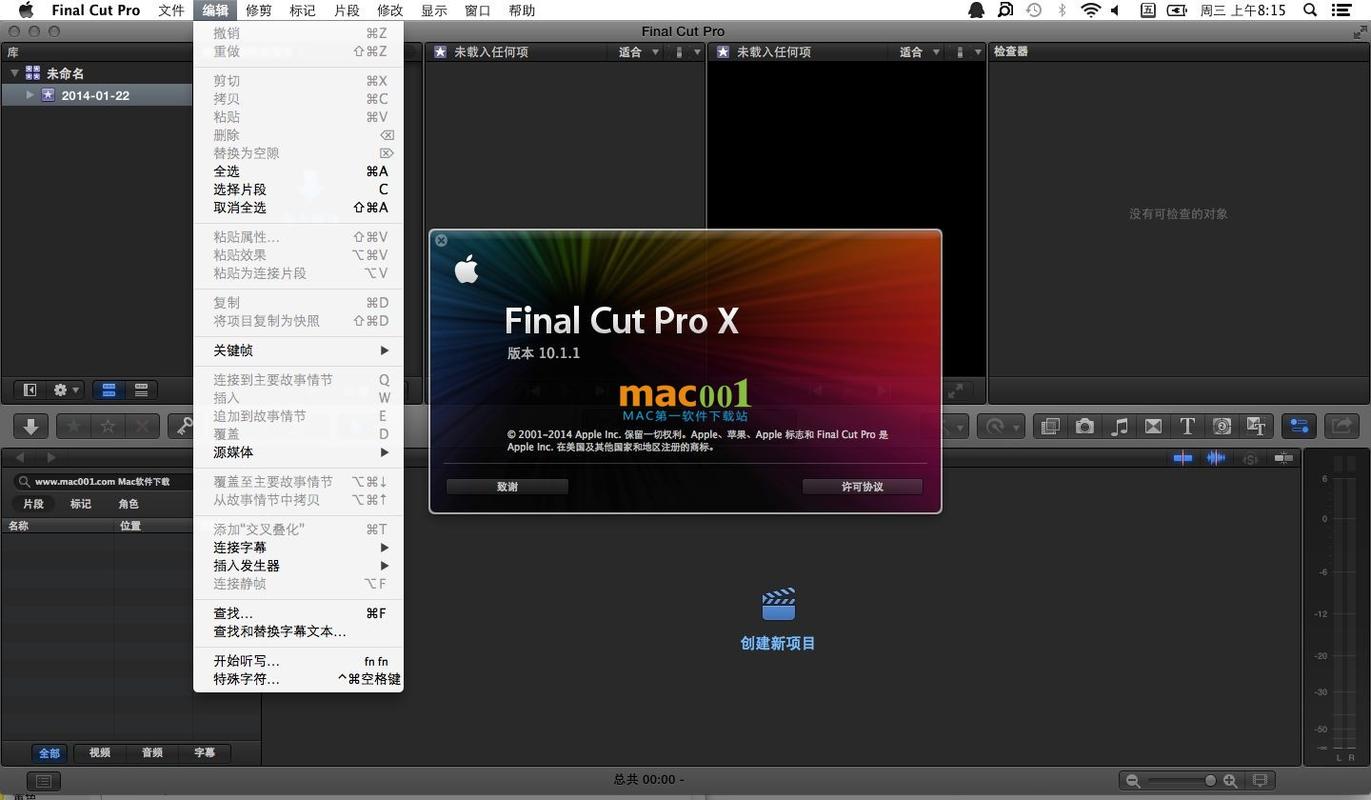Open the Timeline Index list icon
The width and height of the screenshot is (1371, 800).
pyautogui.click(x=43, y=781)
